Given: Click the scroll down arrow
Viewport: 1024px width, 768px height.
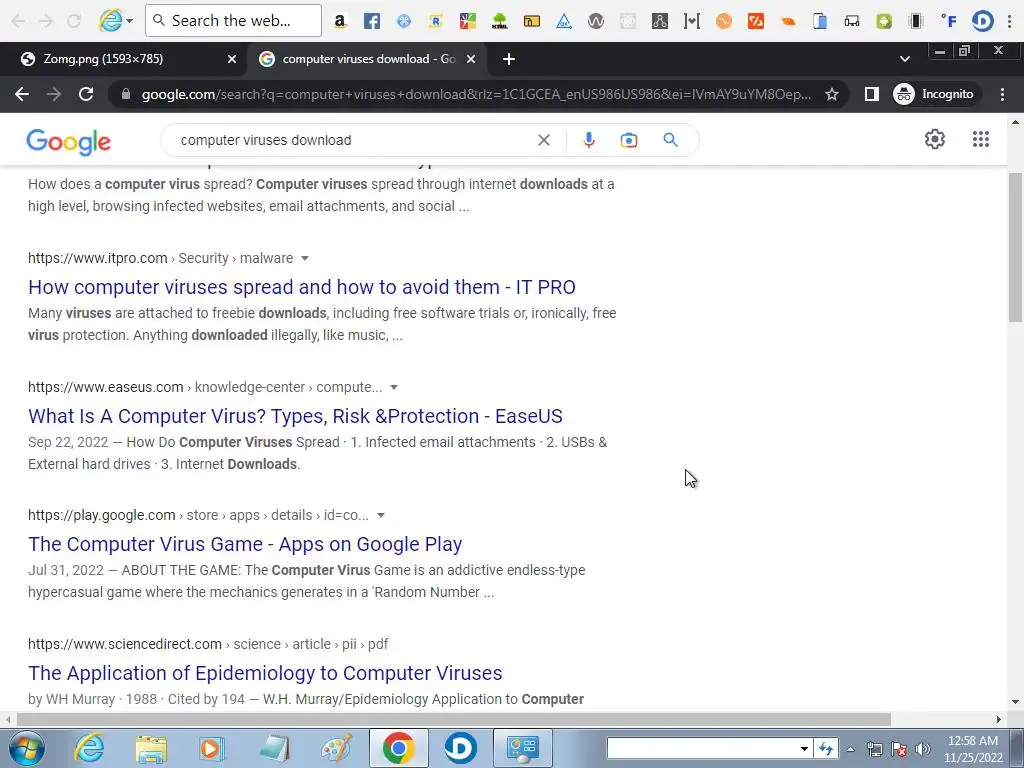Looking at the screenshot, I should pos(1015,702).
